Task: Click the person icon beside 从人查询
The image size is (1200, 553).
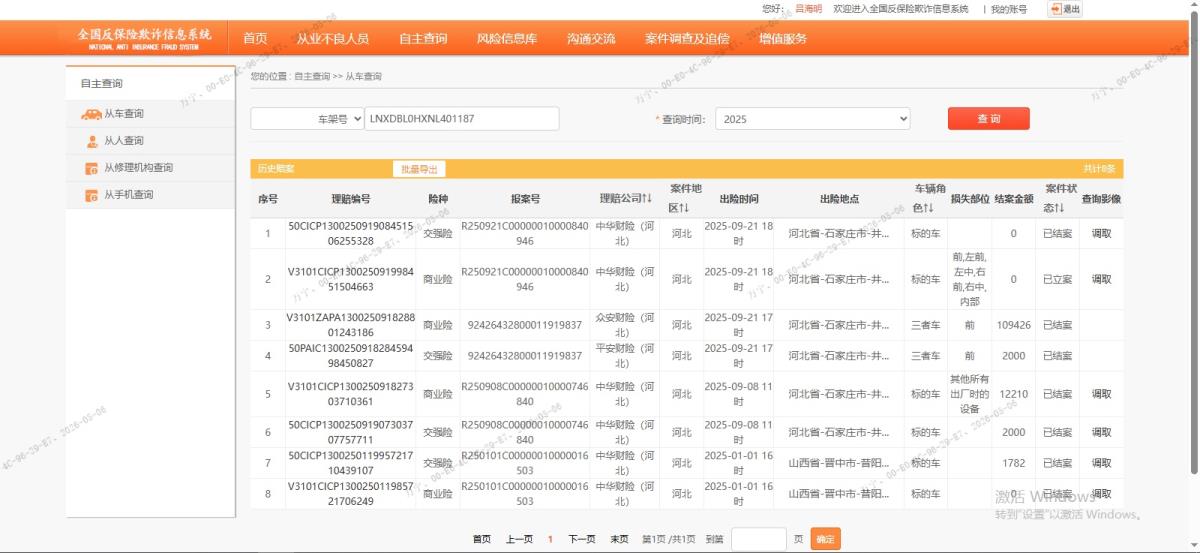Action: (x=92, y=141)
